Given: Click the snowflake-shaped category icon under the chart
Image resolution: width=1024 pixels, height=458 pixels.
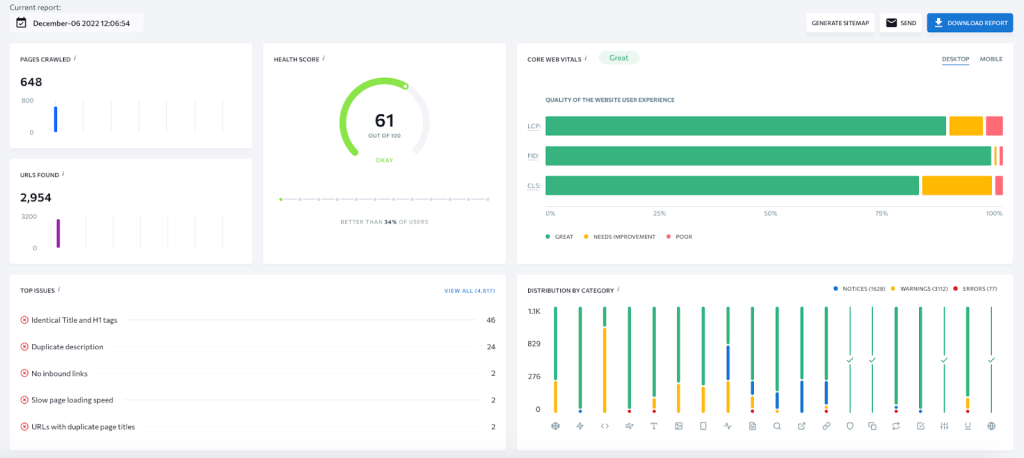Looking at the screenshot, I should 555,426.
